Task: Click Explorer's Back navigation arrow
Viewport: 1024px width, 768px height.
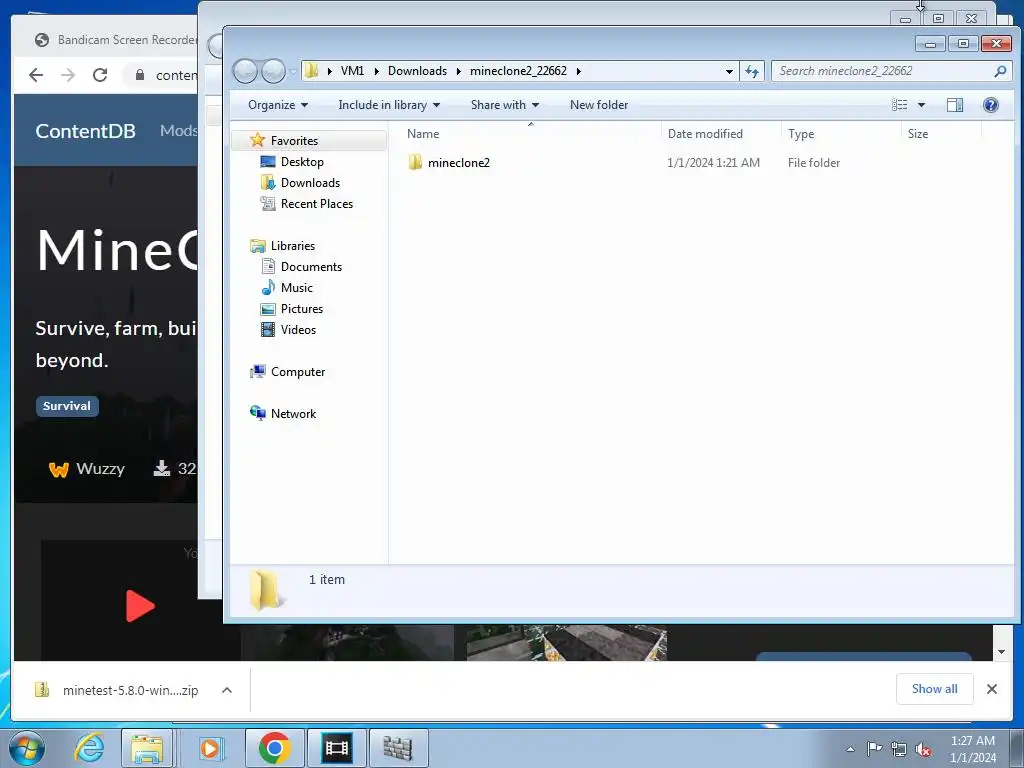Action: [x=246, y=71]
